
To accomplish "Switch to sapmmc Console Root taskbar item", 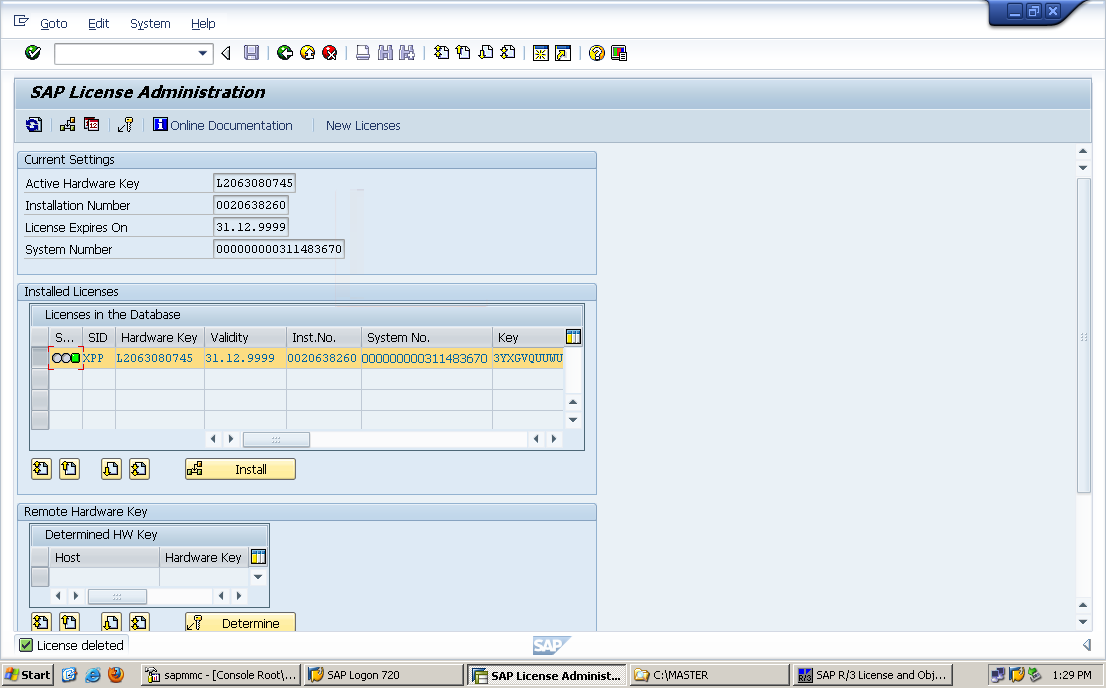I will [x=221, y=675].
